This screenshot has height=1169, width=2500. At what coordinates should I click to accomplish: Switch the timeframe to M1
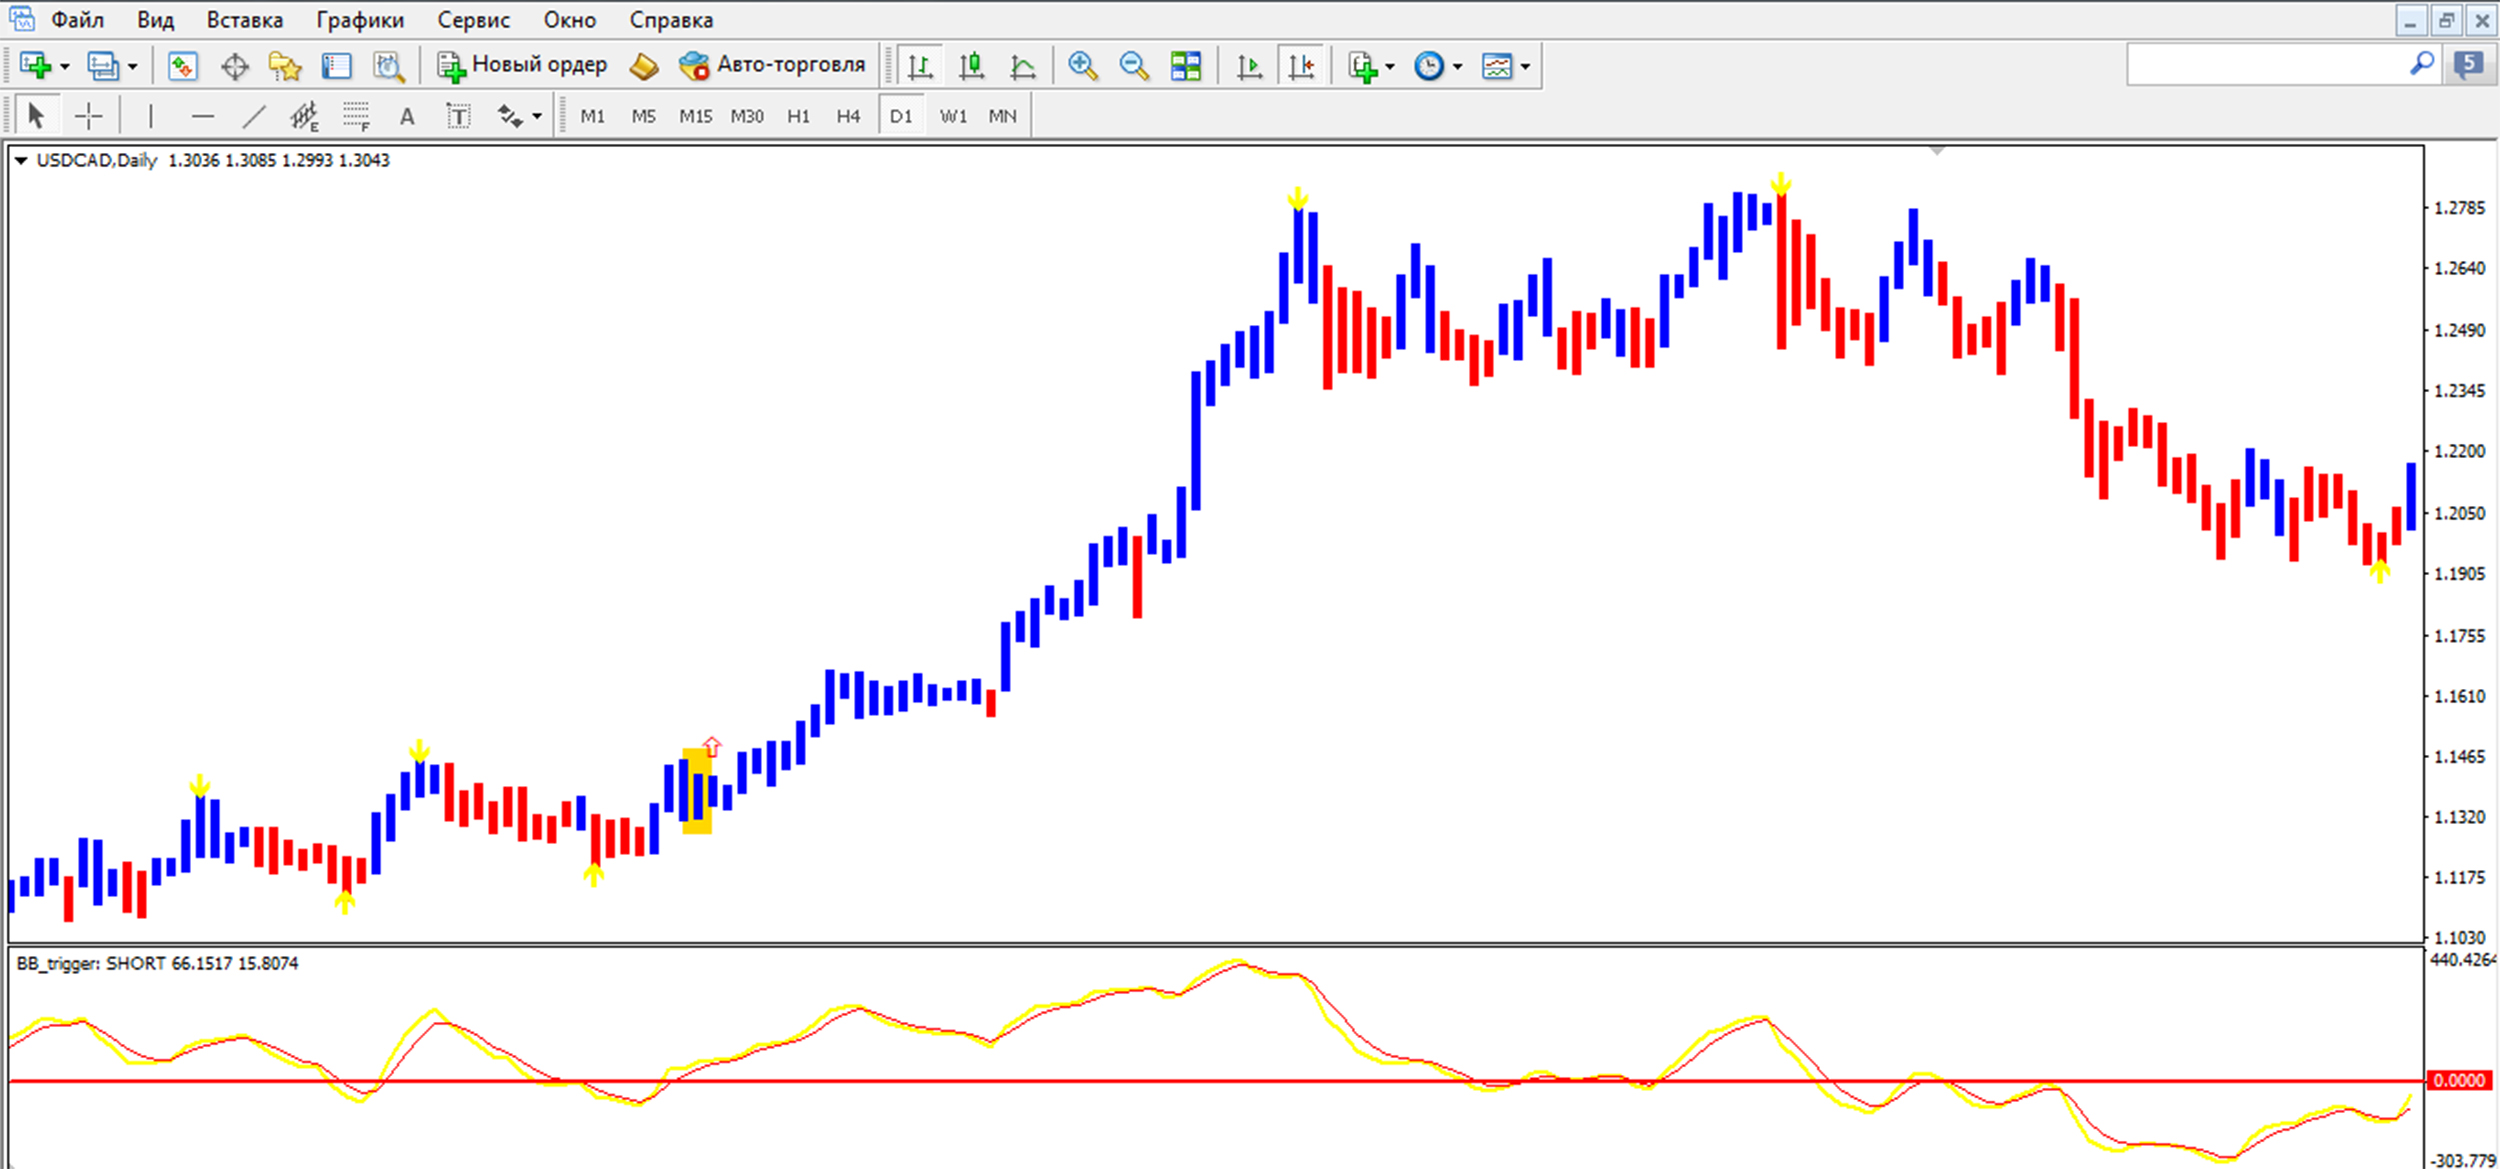[593, 116]
